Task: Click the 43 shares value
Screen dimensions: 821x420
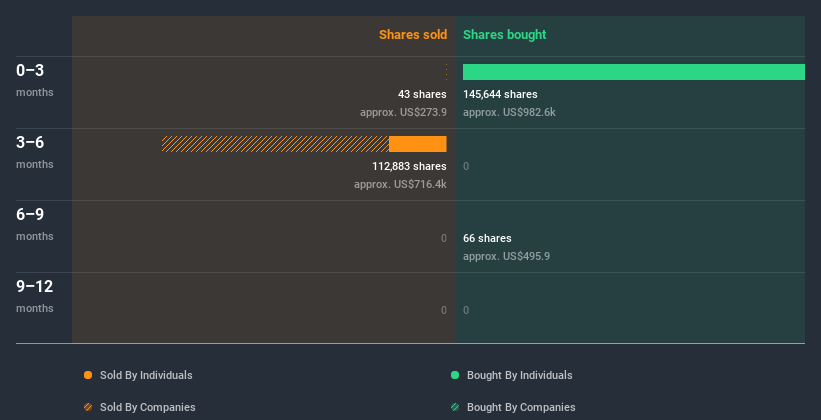Action: [x=422, y=94]
